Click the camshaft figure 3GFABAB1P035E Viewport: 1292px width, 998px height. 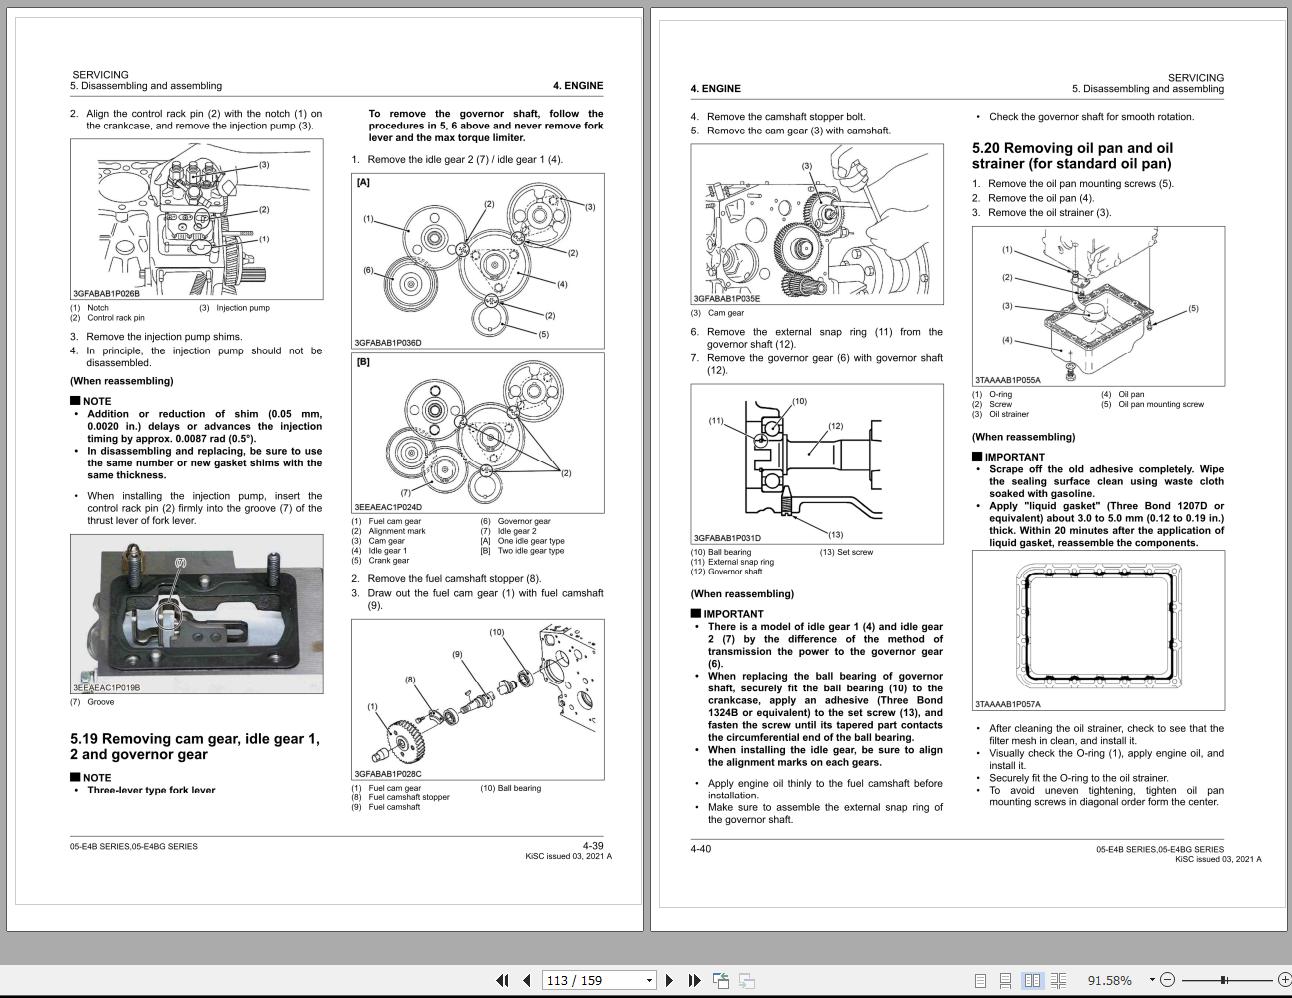[817, 222]
